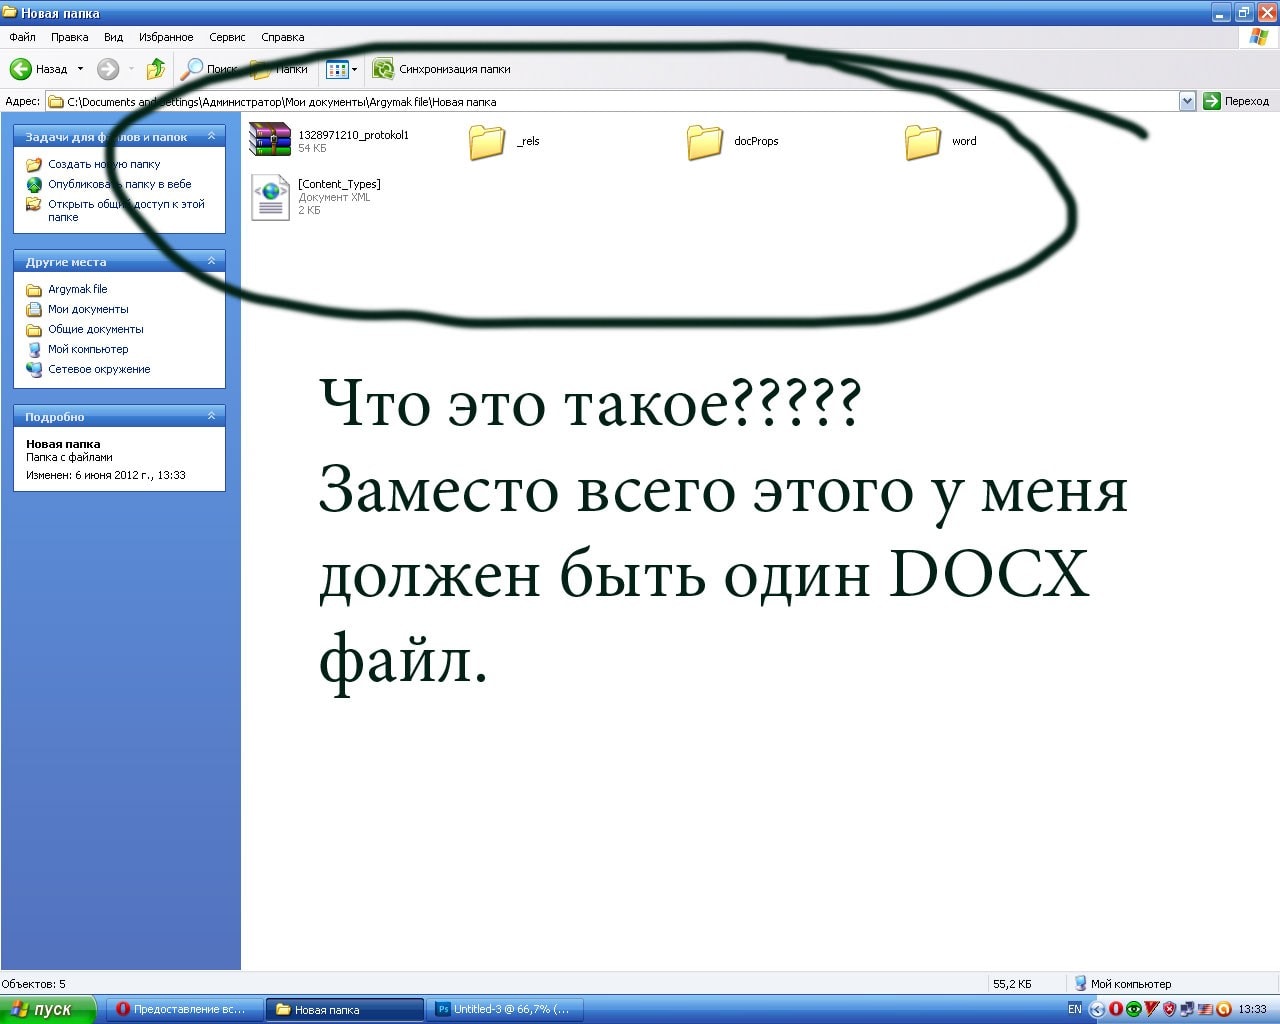Click the Back (Назад) arrow icon
Image resolution: width=1280 pixels, height=1024 pixels.
coord(21,69)
